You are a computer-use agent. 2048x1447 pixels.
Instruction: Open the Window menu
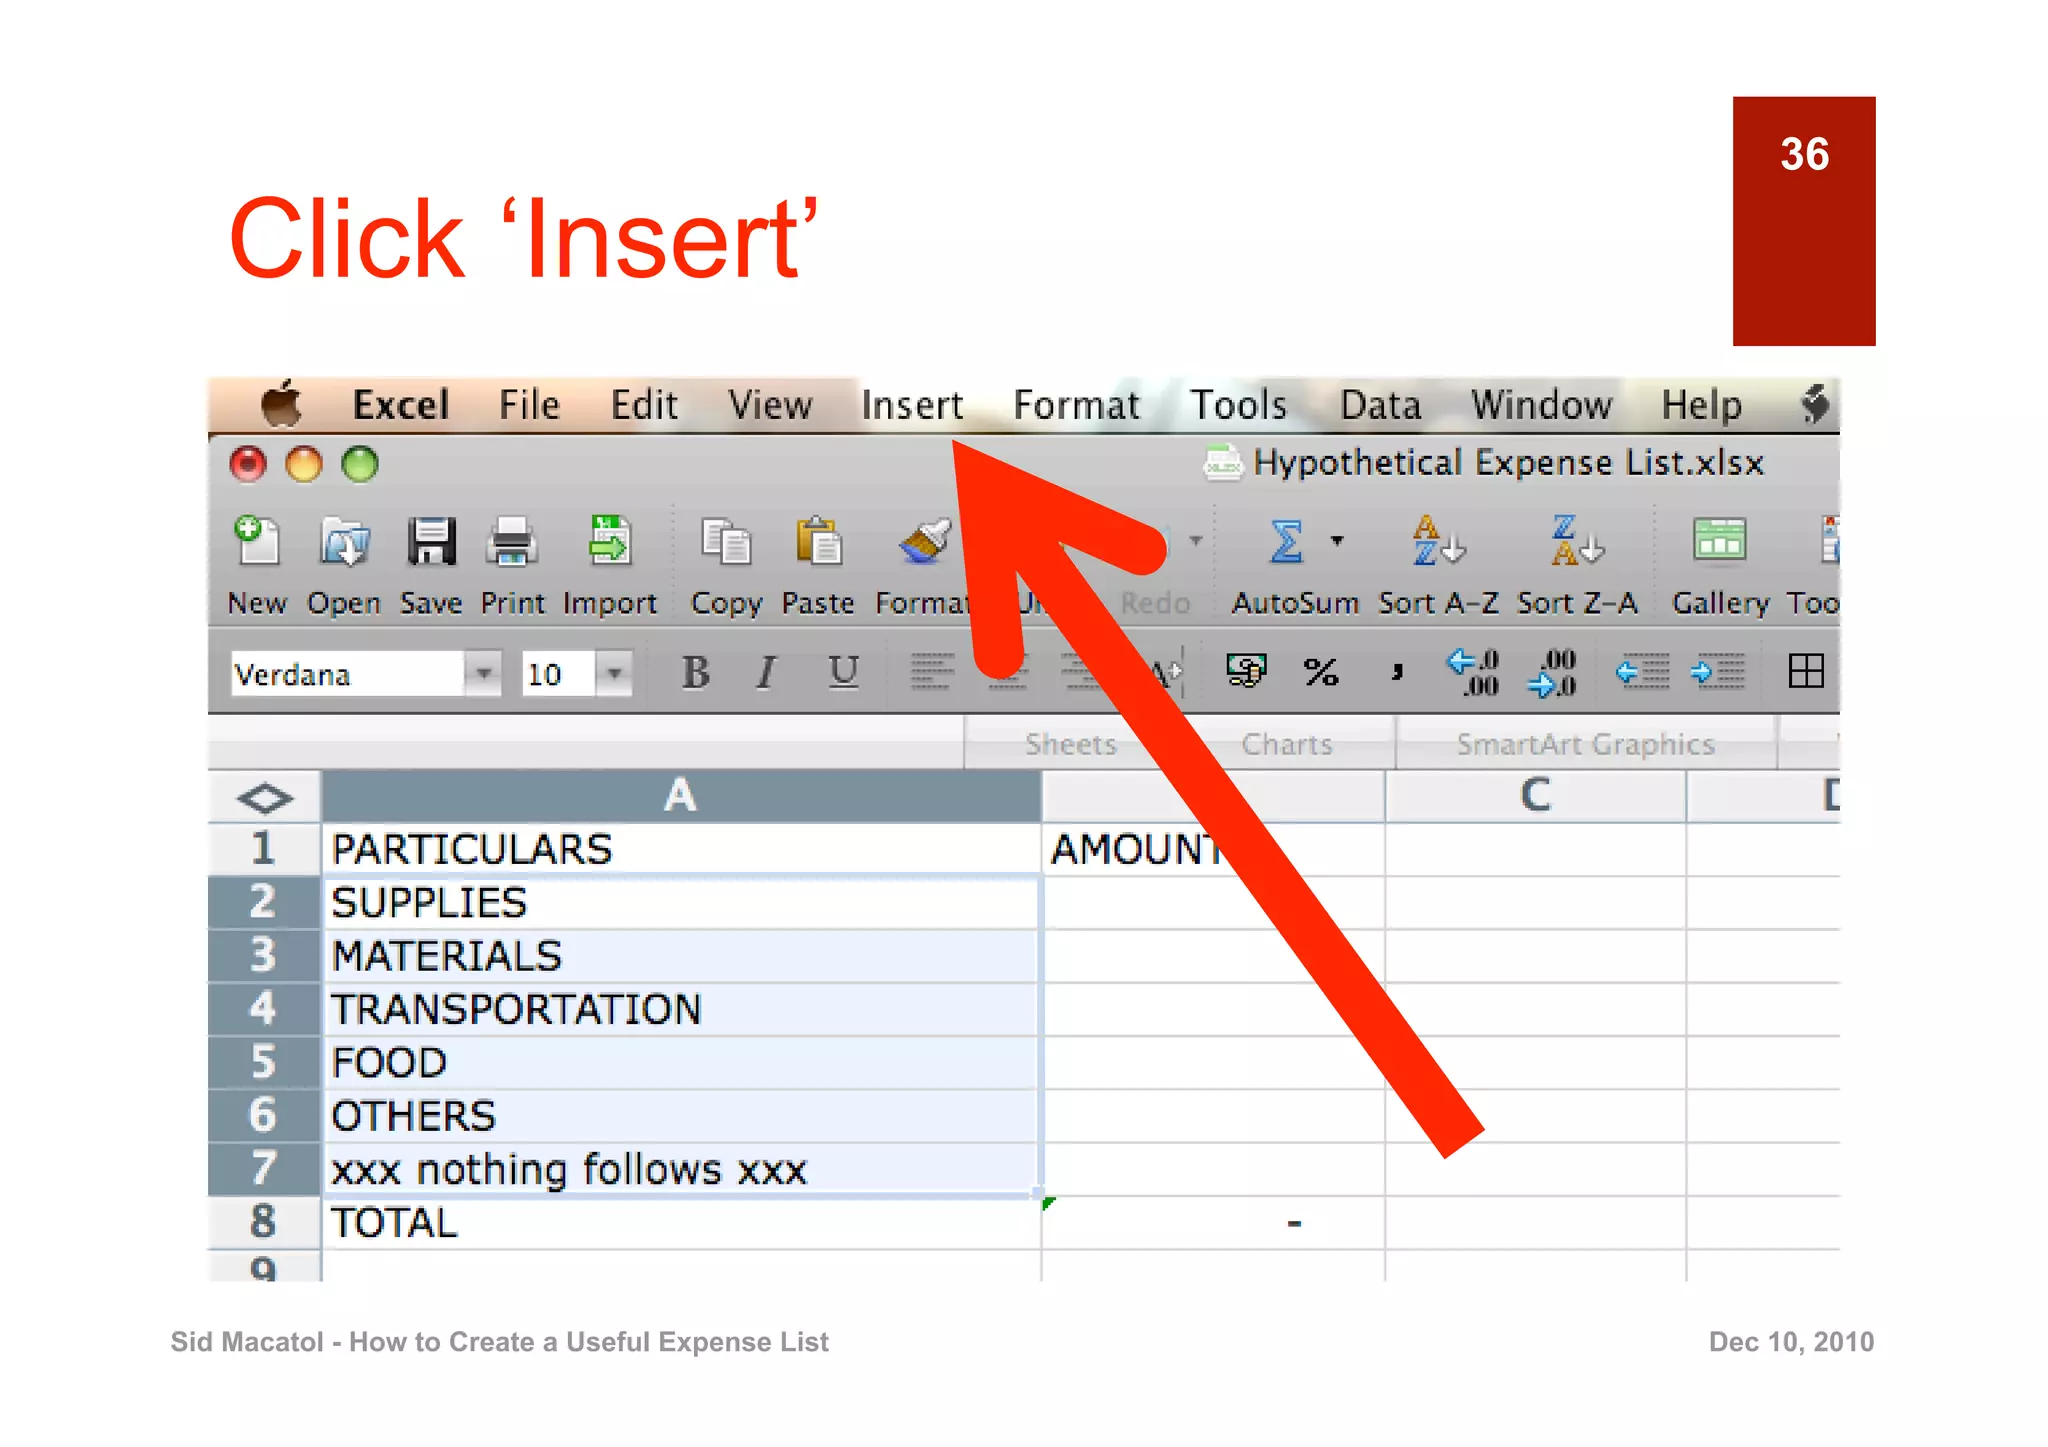click(1541, 405)
